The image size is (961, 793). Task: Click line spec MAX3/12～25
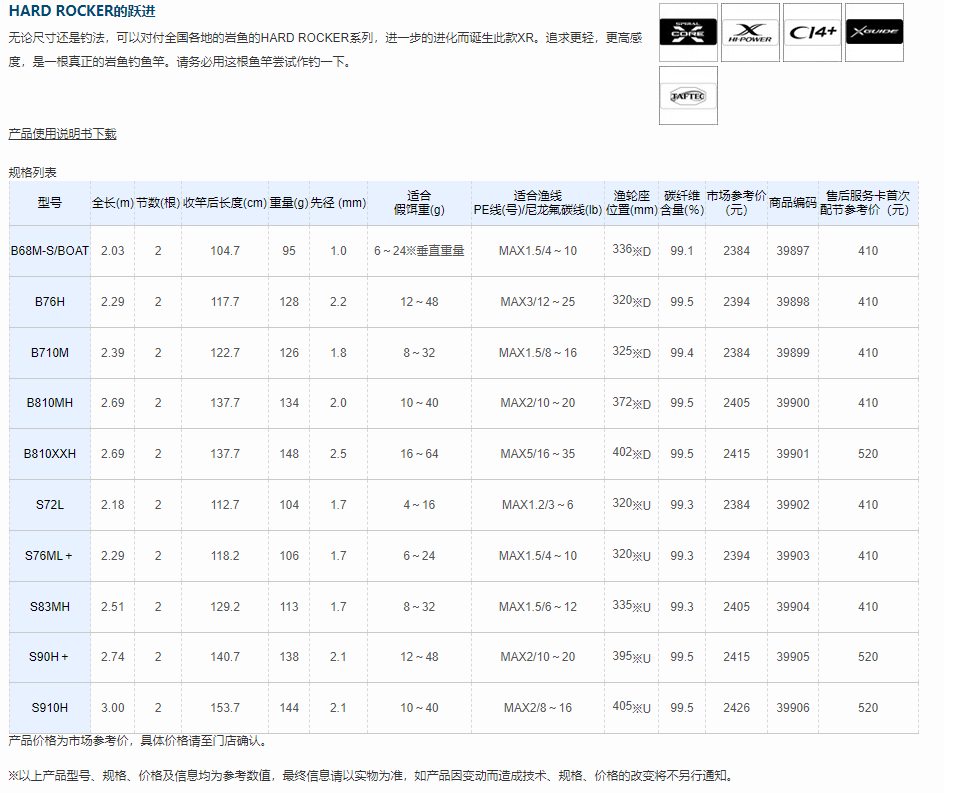[x=537, y=302]
